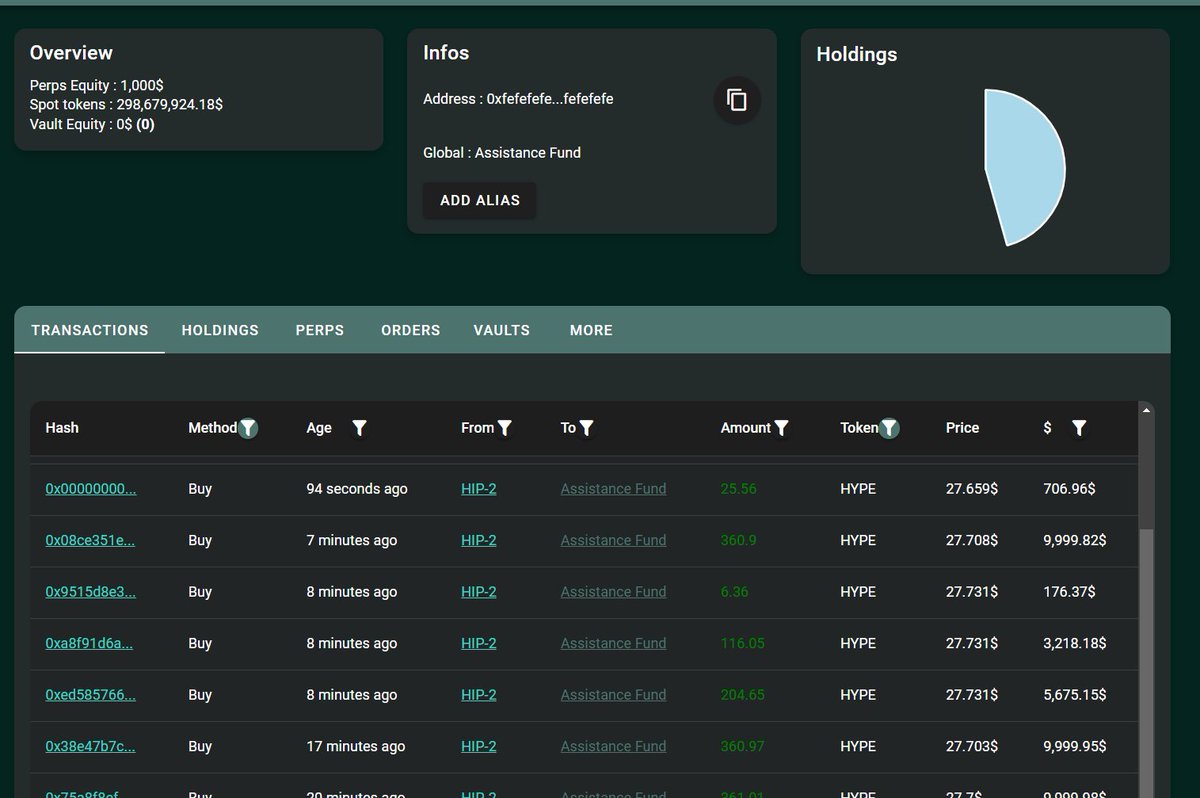Switch to the PERPS tab
Screen dimensions: 1200x798
[x=319, y=330]
